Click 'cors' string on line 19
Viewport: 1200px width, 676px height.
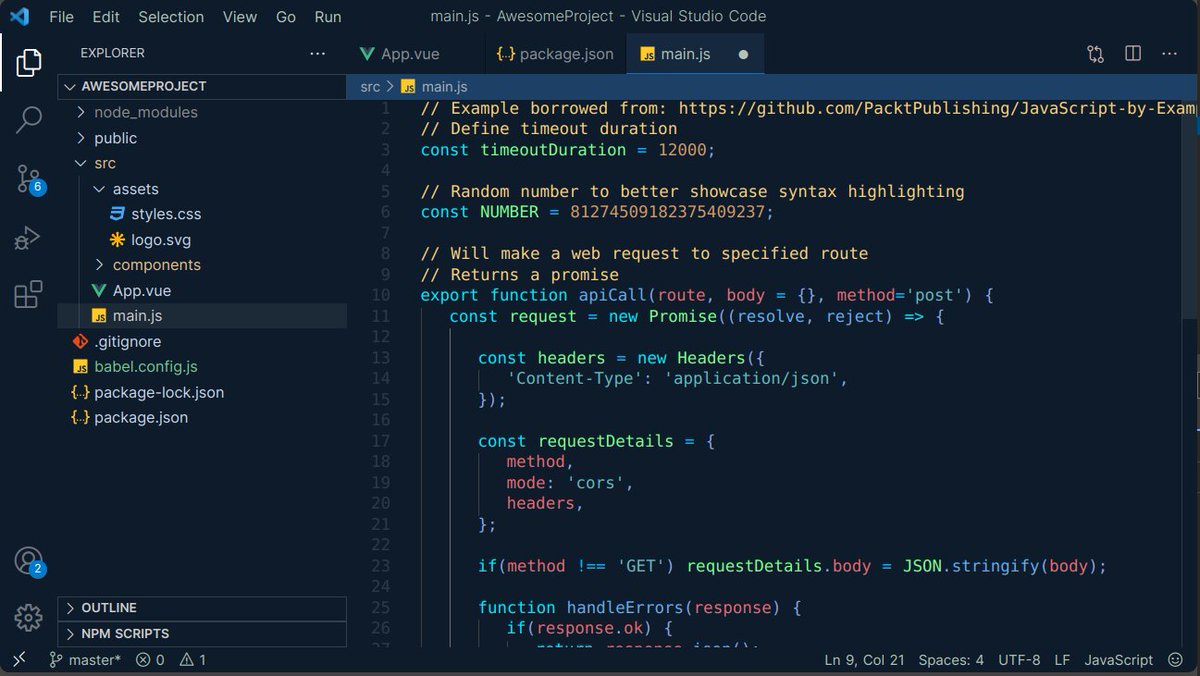tap(596, 482)
